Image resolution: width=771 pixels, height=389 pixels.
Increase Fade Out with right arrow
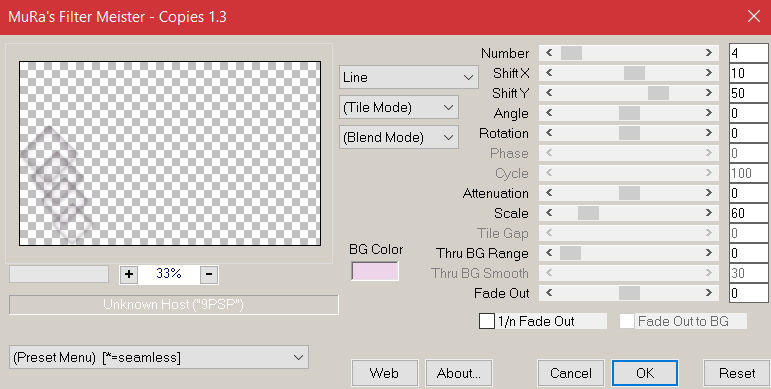coord(709,293)
